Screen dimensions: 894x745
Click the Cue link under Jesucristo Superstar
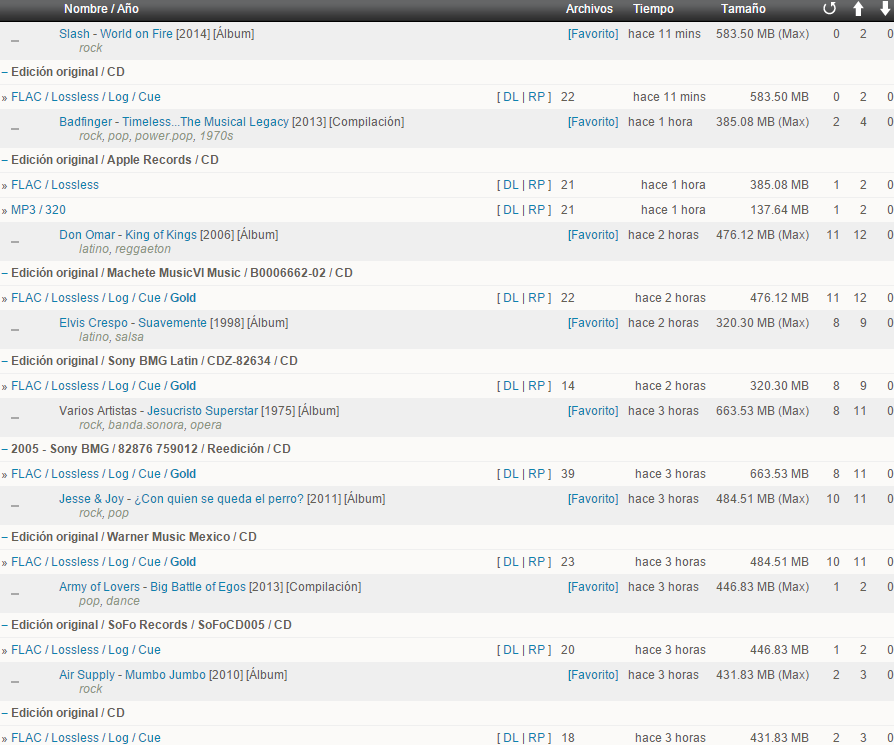point(148,473)
